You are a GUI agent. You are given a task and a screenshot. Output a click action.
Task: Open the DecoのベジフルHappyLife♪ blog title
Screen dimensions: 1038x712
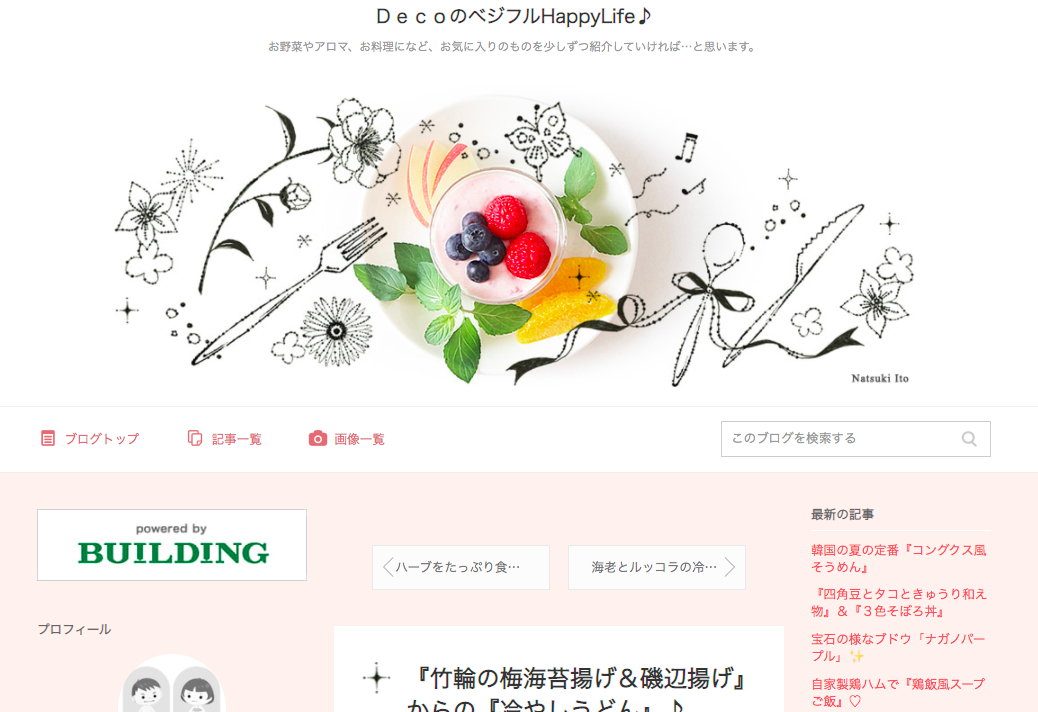pyautogui.click(x=514, y=16)
